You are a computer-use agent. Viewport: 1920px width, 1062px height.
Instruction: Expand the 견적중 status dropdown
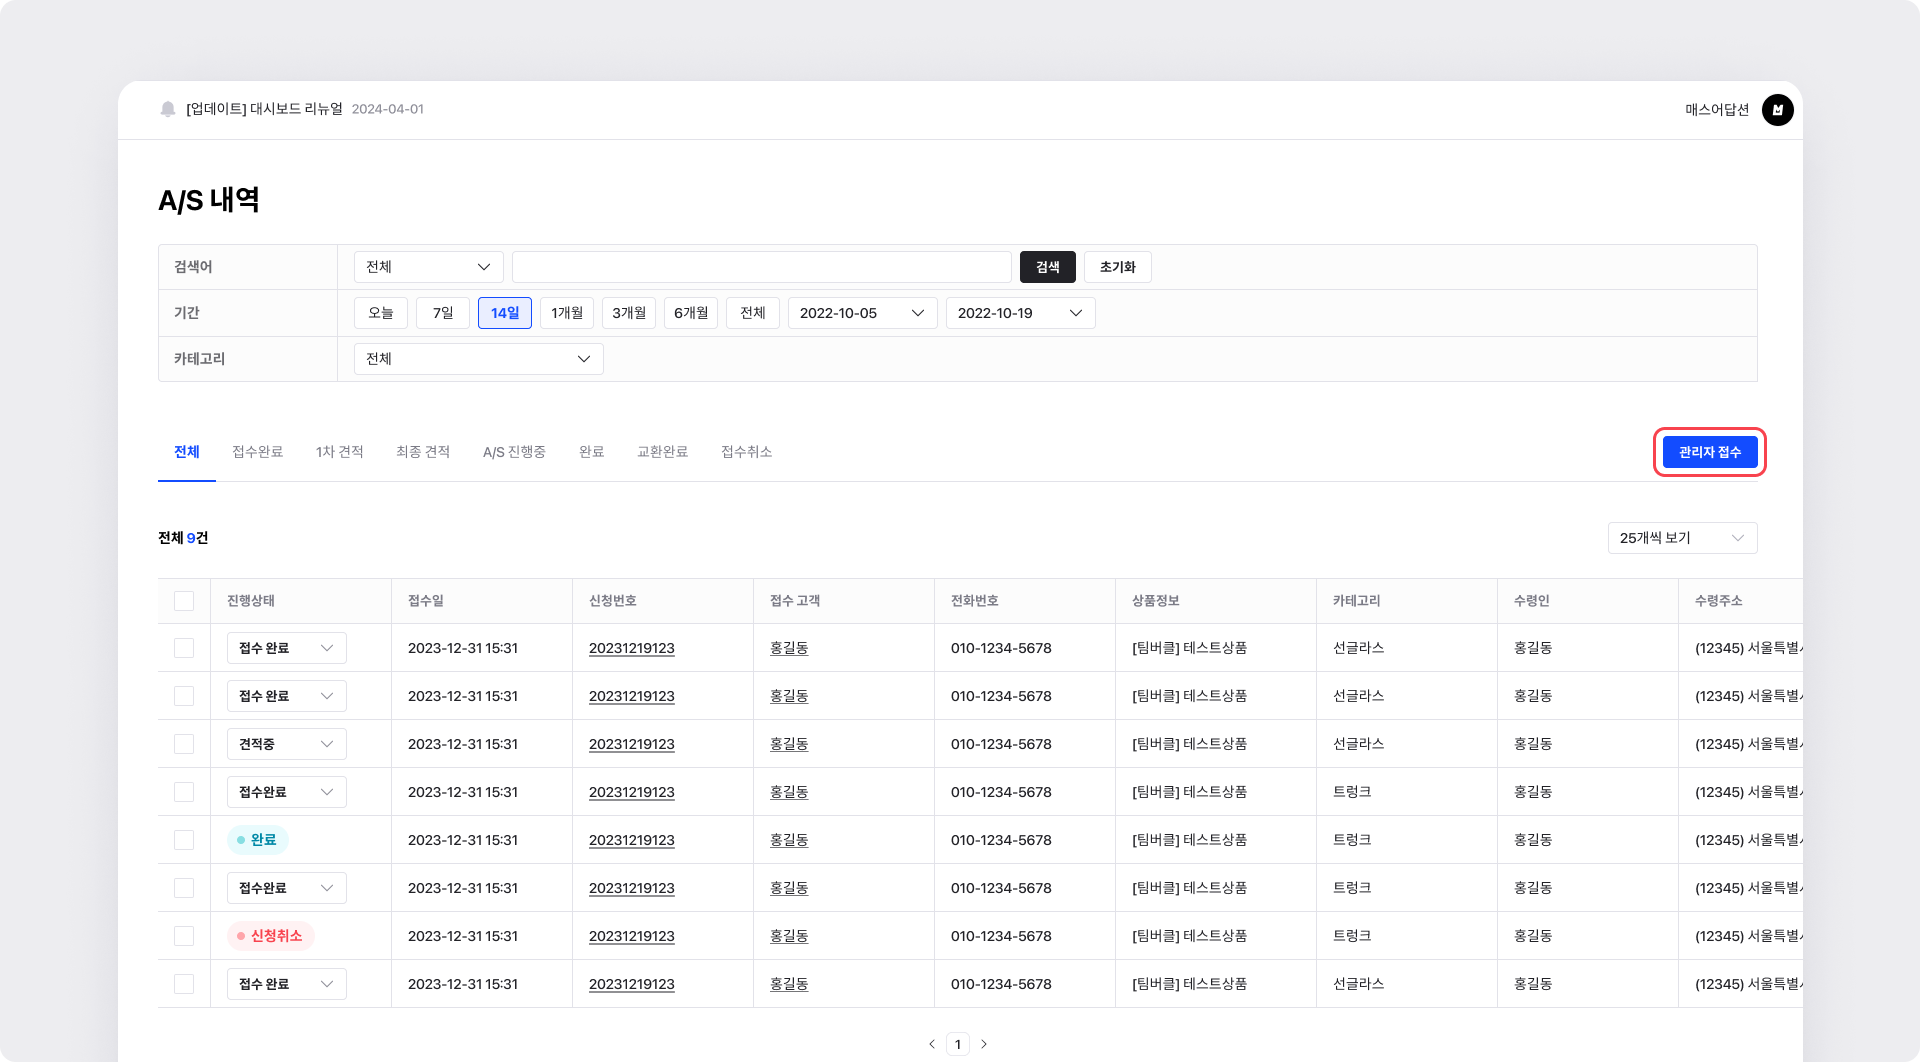pos(286,744)
